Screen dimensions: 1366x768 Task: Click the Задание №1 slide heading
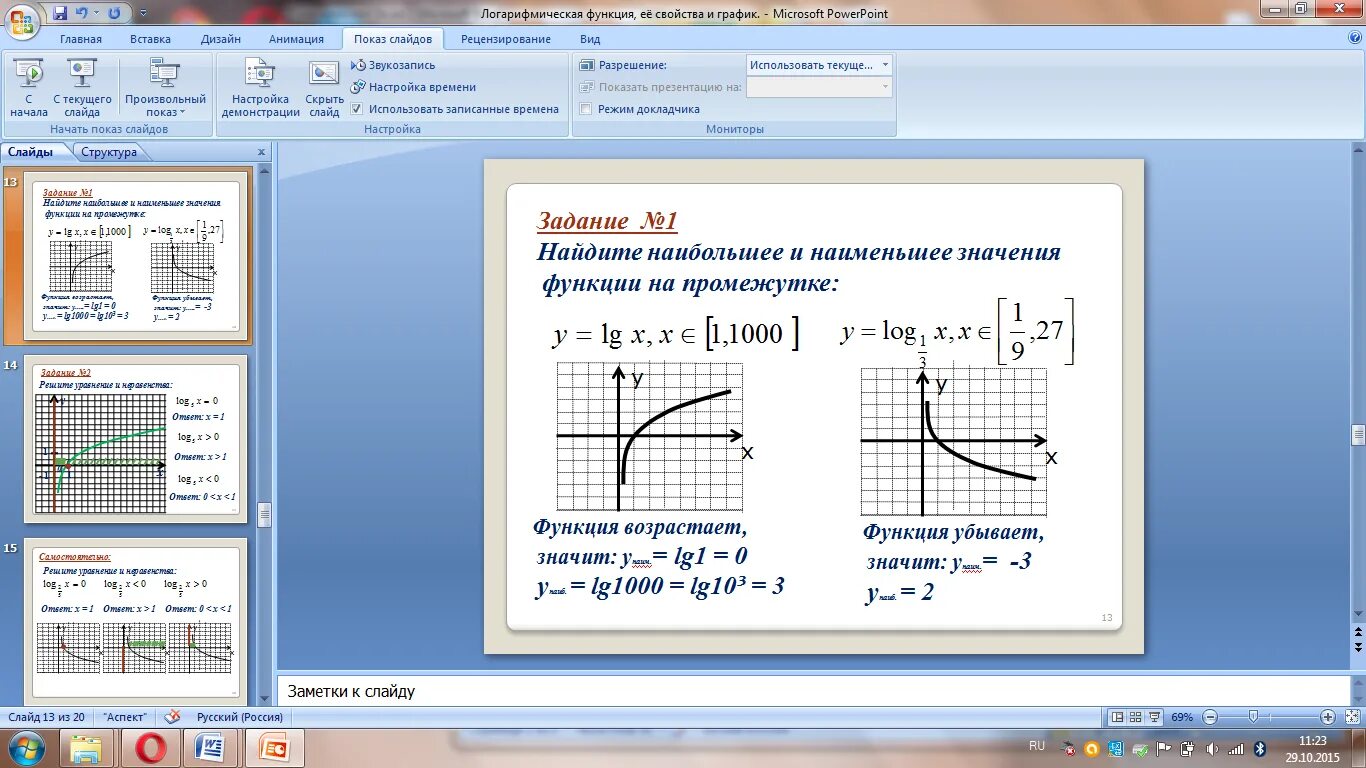point(607,221)
